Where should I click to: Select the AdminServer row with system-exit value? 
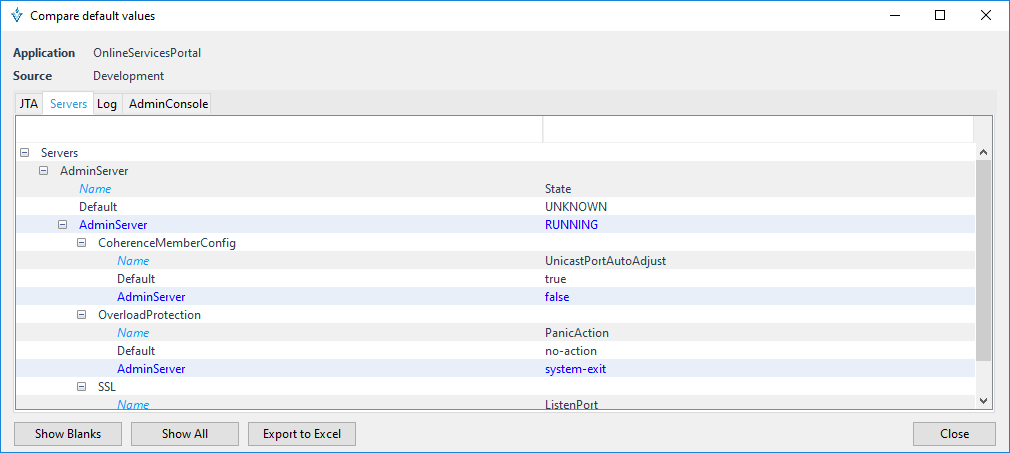pyautogui.click(x=150, y=369)
